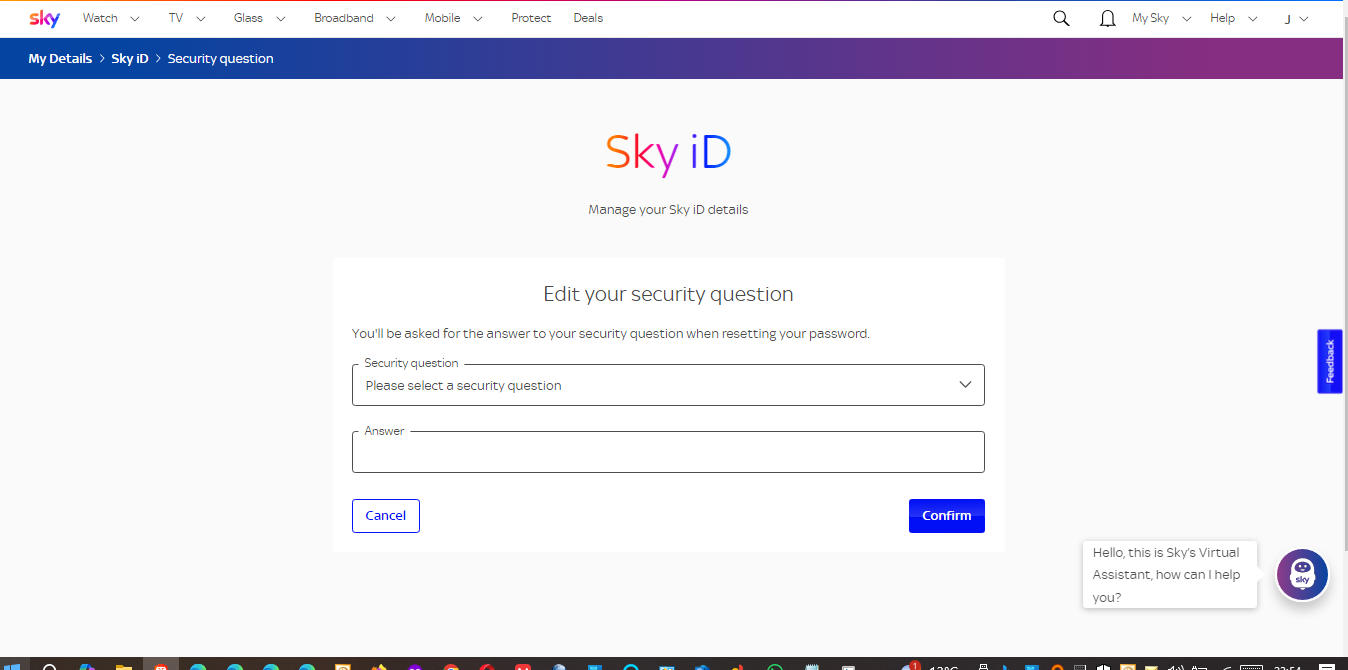
Task: Open the Broadband menu item
Action: point(344,18)
